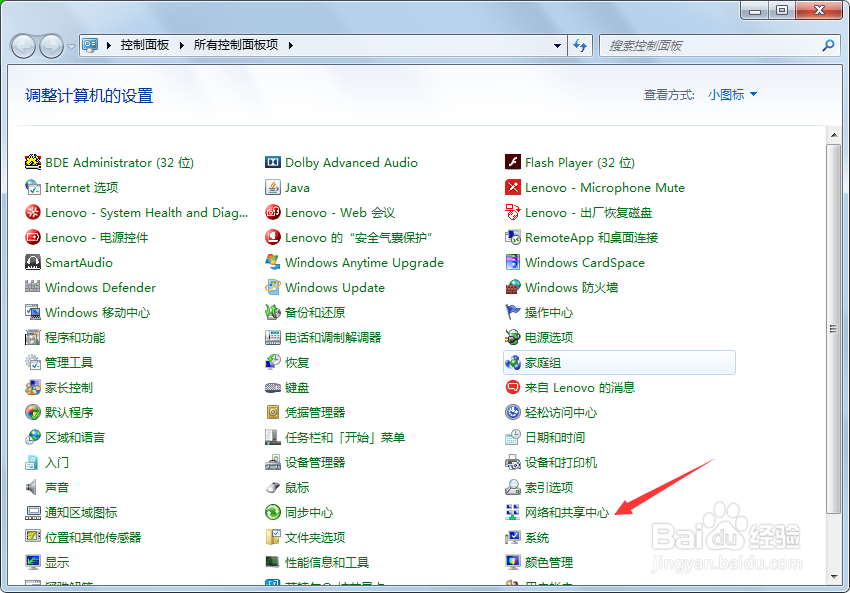Screen dimensions: 850x593
Task: Click the 设备和打印机 icon
Action: pos(513,462)
